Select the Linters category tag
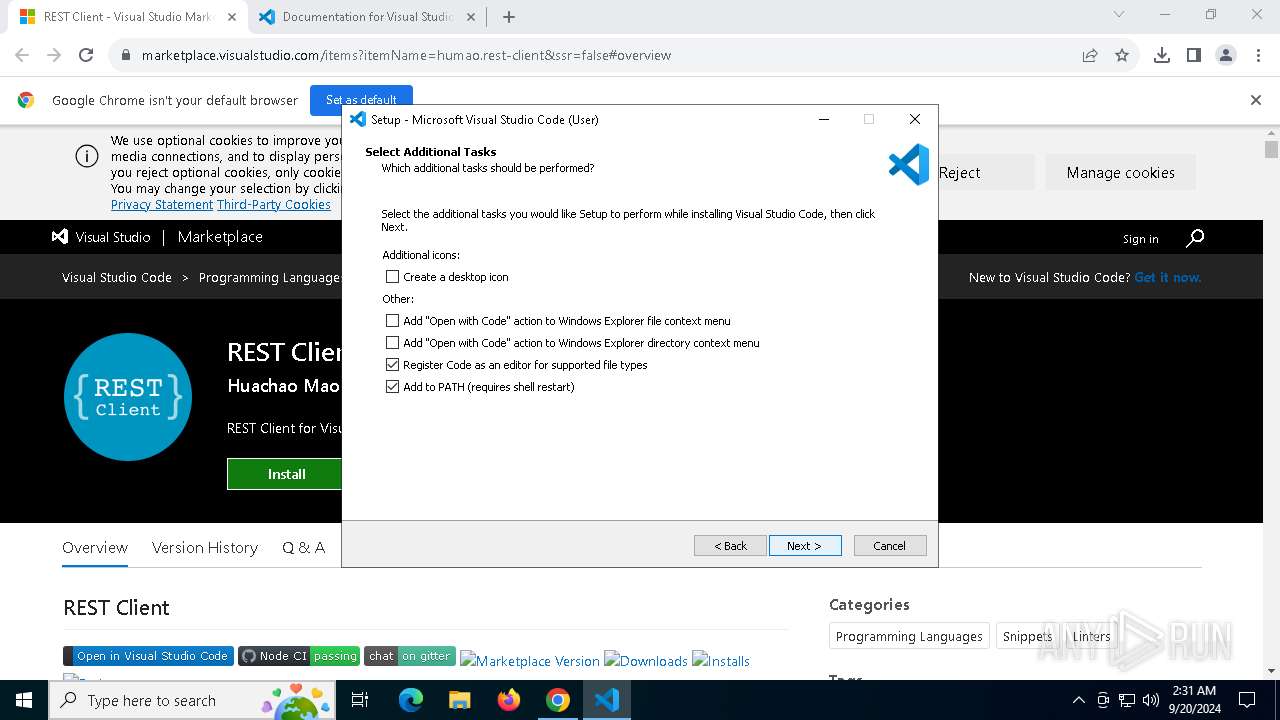This screenshot has width=1280, height=720. (x=1091, y=636)
